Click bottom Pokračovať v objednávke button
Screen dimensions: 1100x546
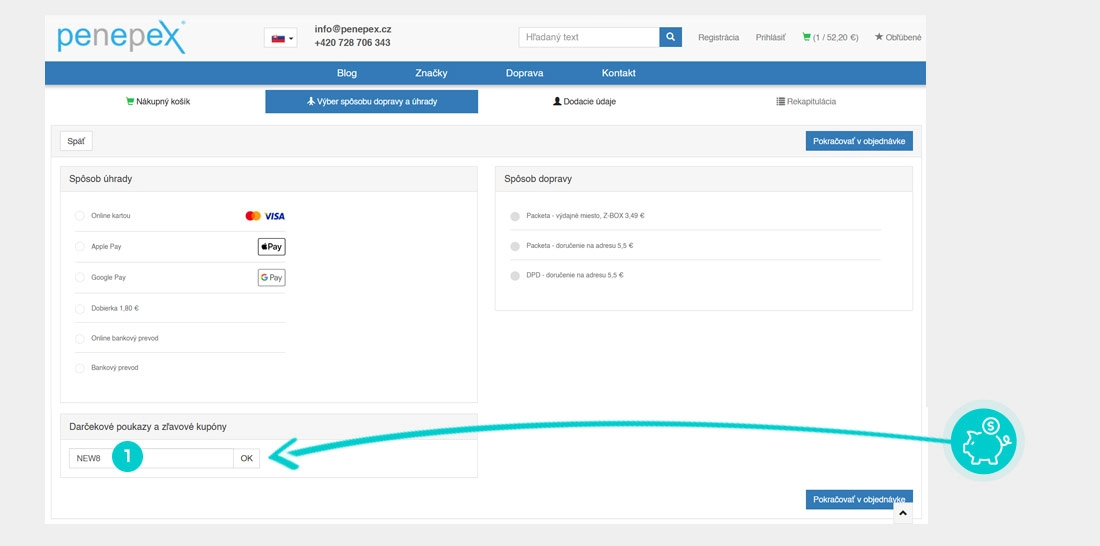[x=859, y=499]
